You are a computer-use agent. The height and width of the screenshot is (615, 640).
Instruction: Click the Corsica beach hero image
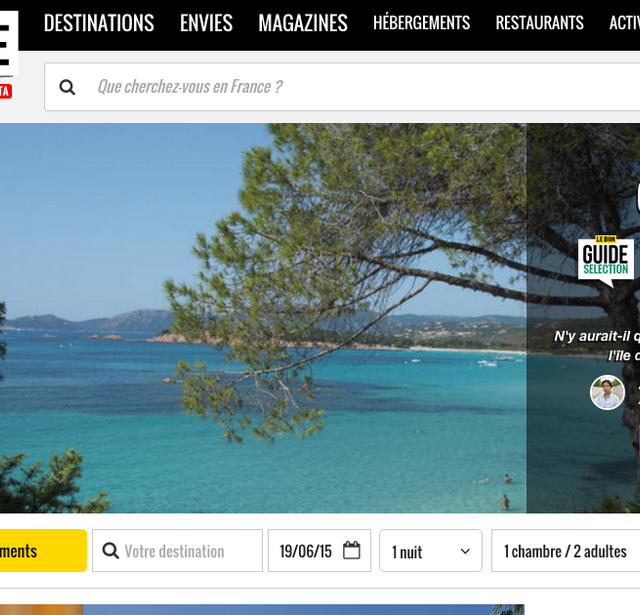click(263, 318)
